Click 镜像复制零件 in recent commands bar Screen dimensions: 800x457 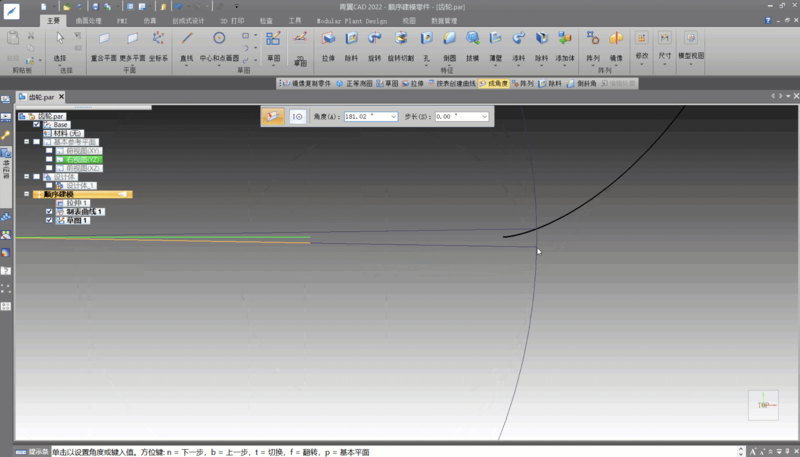(x=313, y=85)
